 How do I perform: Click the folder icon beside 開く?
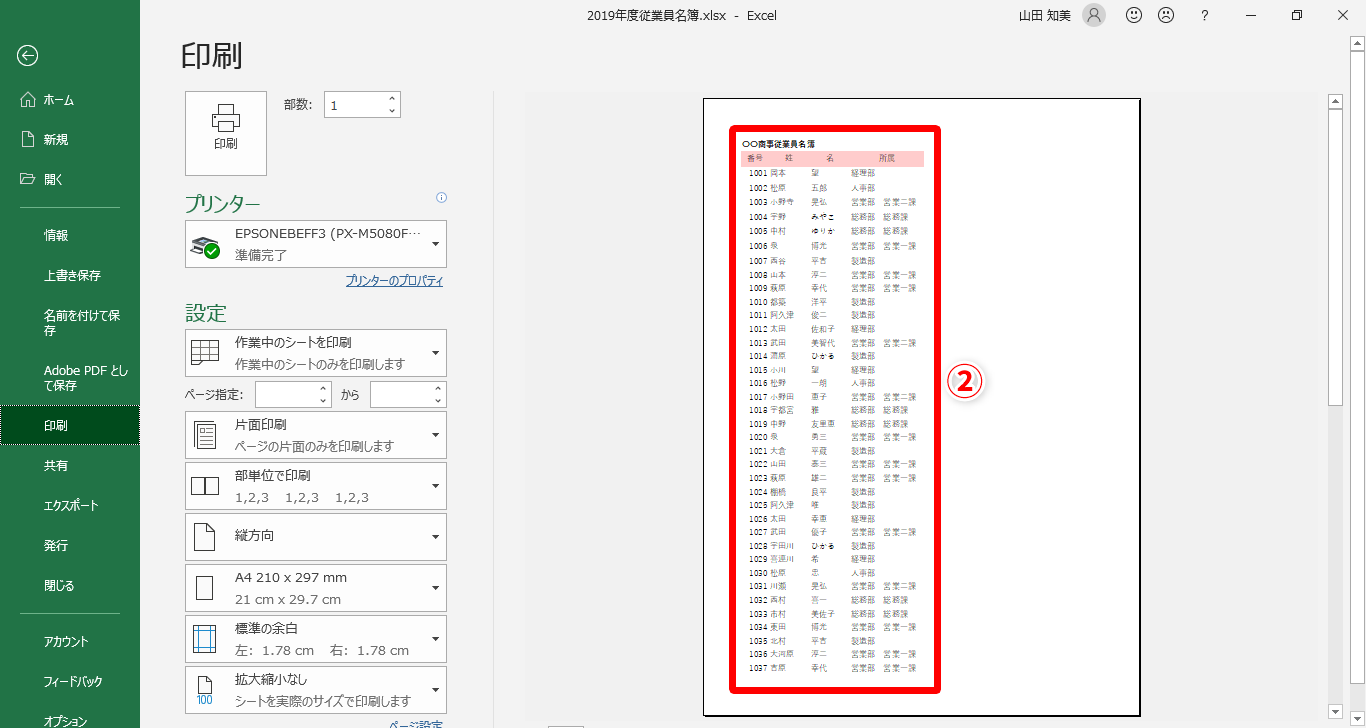(28, 179)
